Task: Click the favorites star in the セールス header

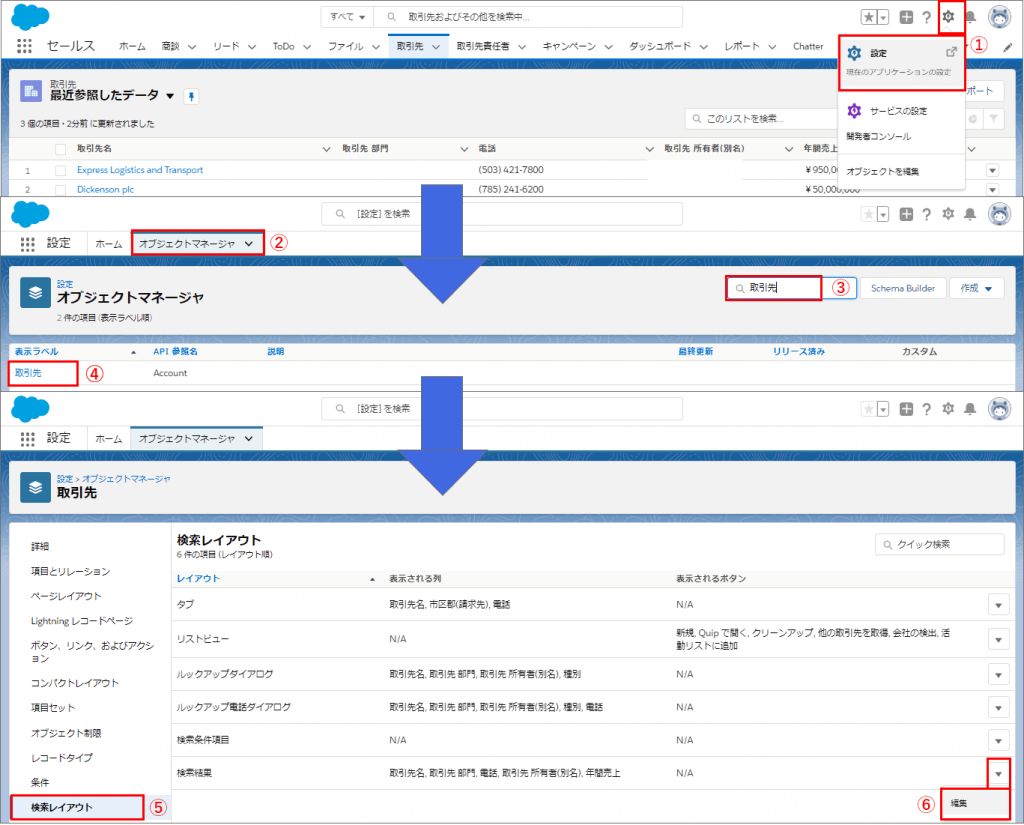Action: 869,18
